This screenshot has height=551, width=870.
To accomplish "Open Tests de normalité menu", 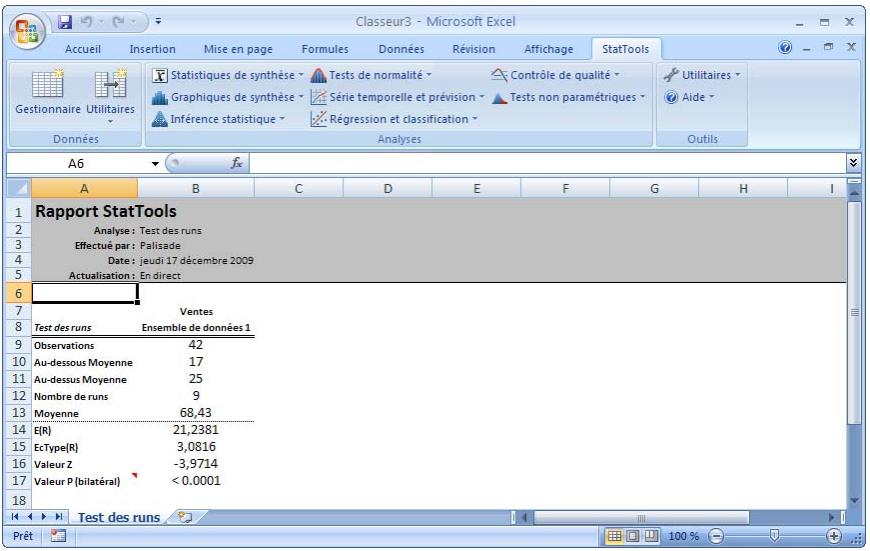I will pos(371,75).
